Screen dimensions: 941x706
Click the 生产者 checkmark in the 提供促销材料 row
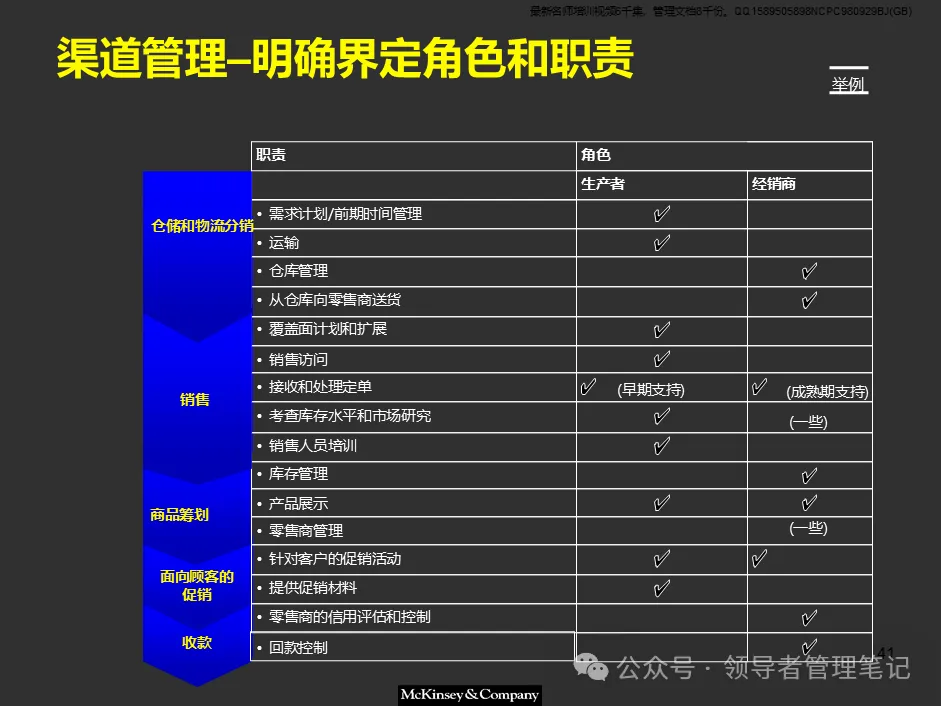(661, 588)
